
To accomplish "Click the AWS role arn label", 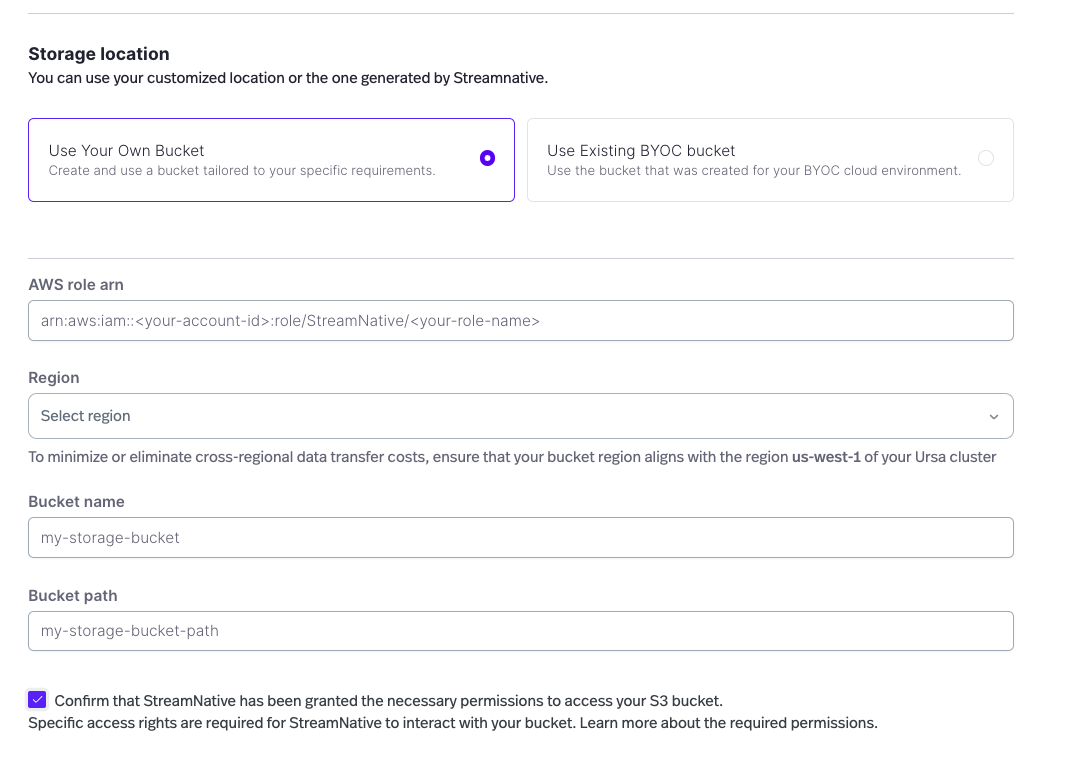I will pos(76,285).
